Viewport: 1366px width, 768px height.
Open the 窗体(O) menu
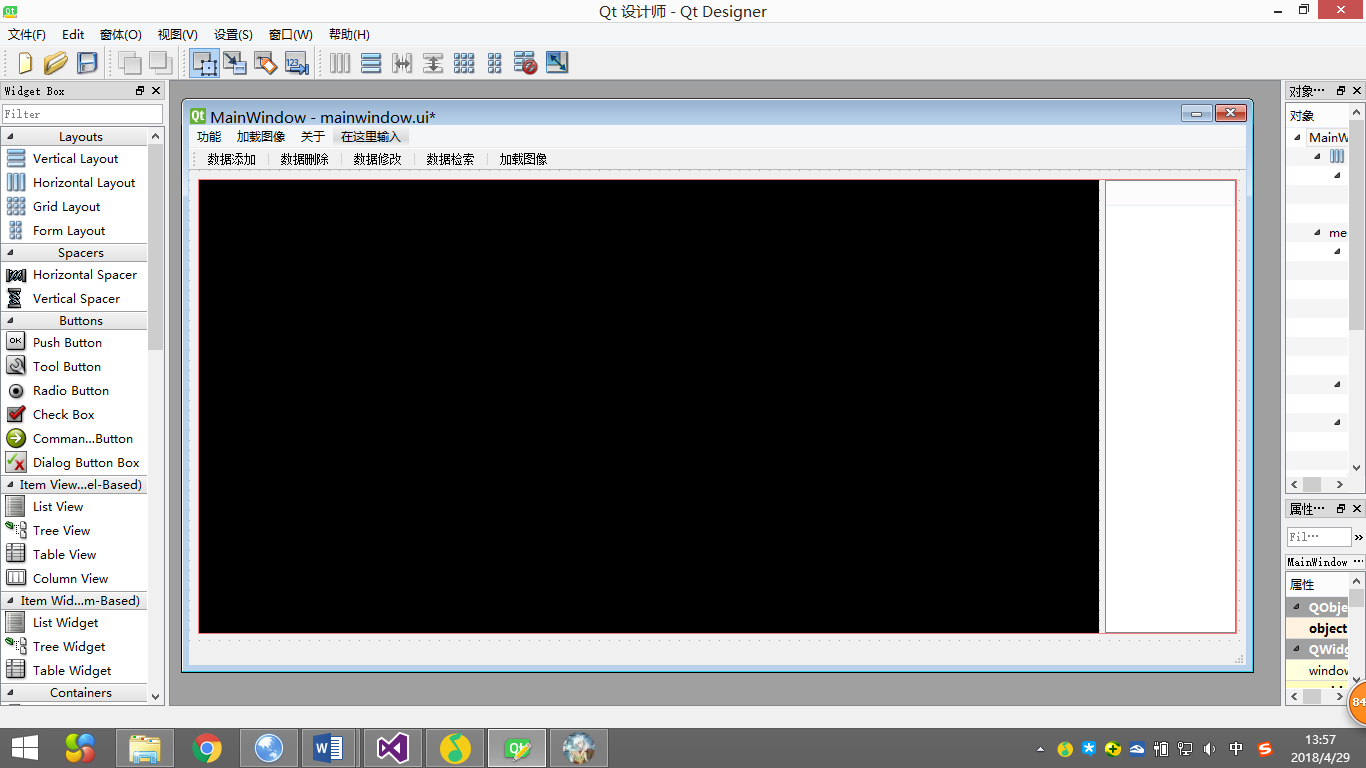tap(121, 34)
